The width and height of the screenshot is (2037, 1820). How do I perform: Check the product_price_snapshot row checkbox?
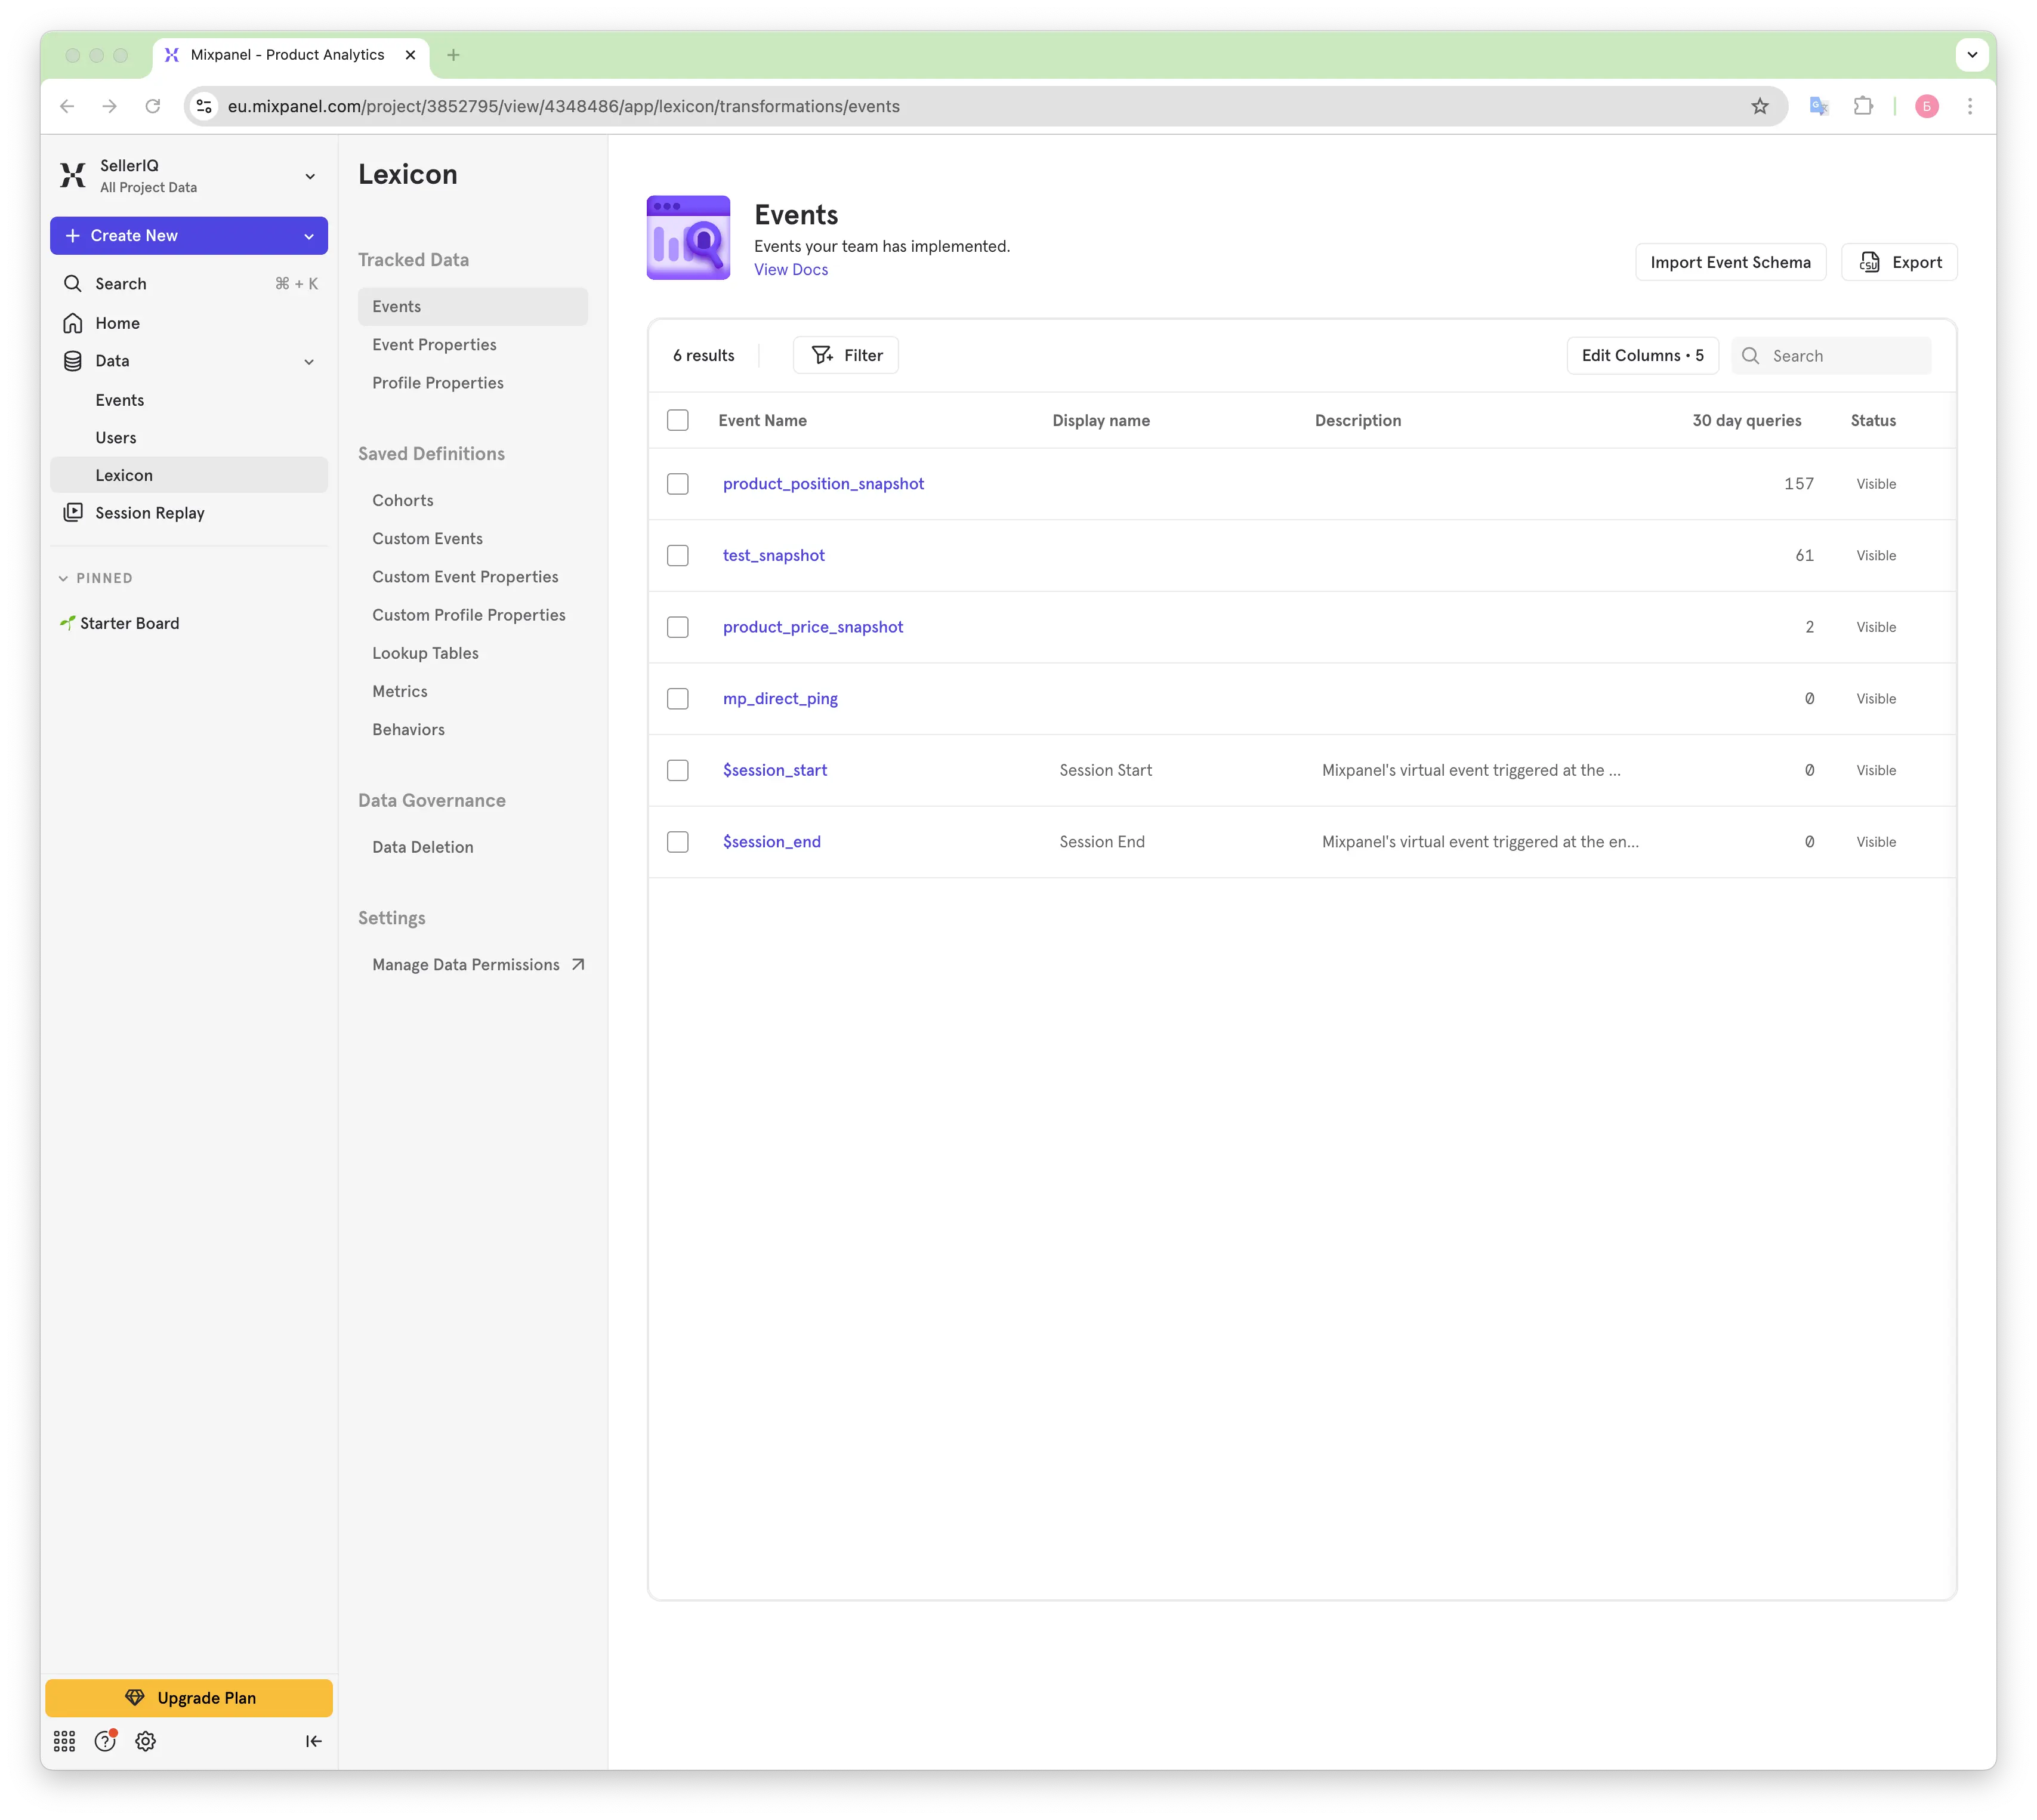[x=678, y=627]
